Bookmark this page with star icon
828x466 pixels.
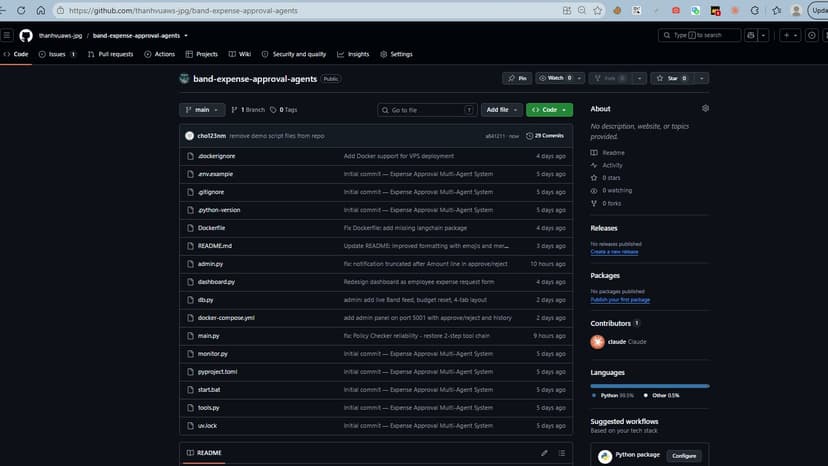click(x=597, y=11)
